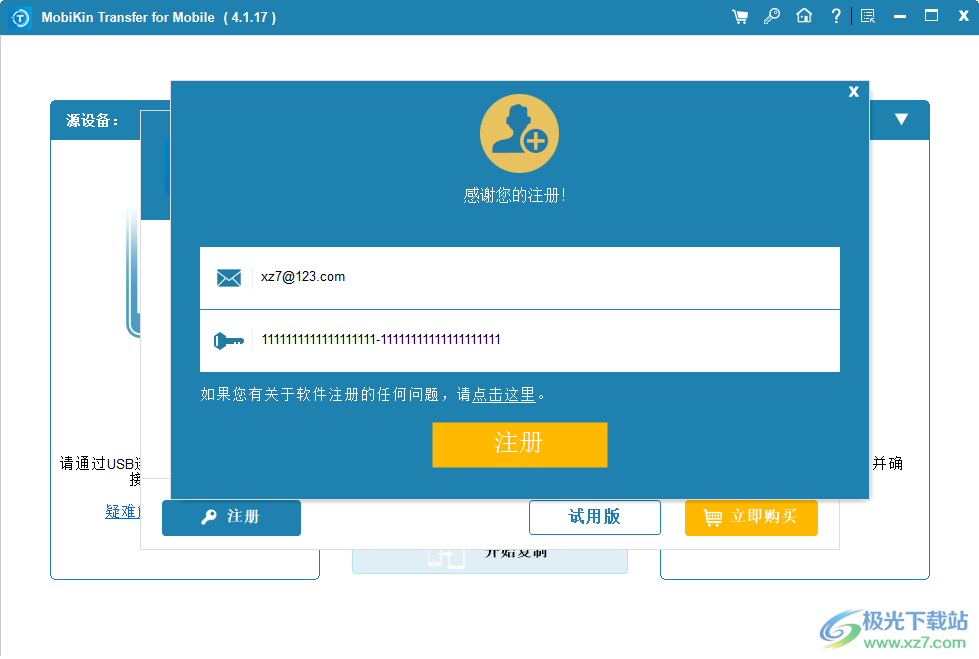
Task: Open help via the question mark icon
Action: pyautogui.click(x=836, y=16)
